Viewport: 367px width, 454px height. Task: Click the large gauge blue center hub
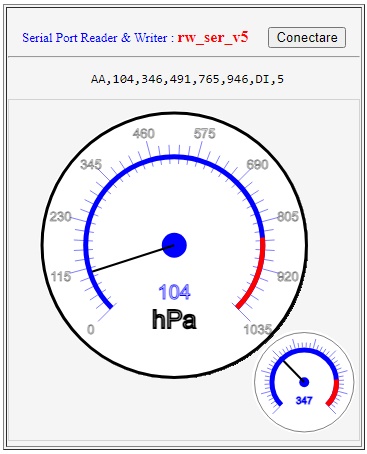point(174,245)
